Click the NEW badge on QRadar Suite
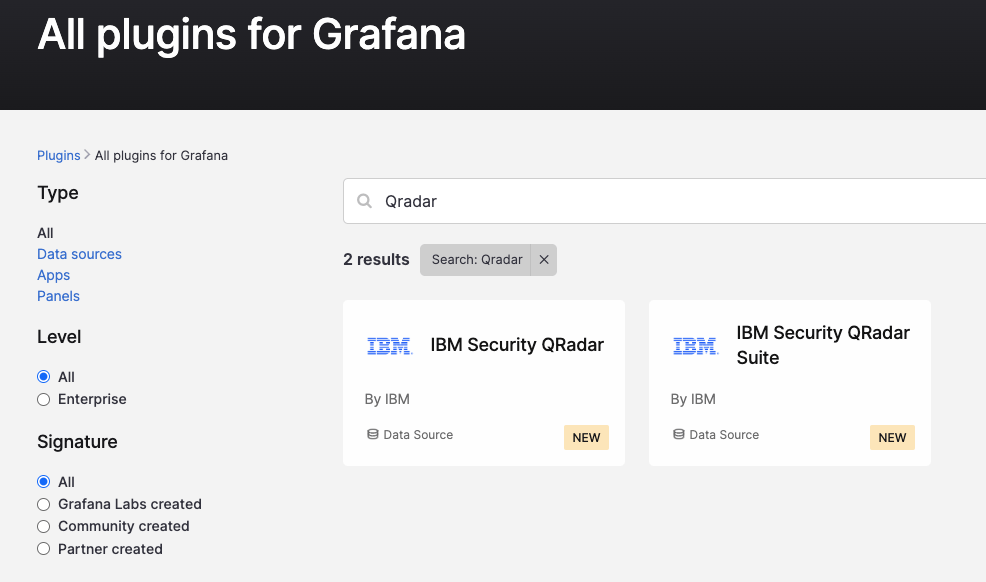The image size is (986, 582). tap(892, 437)
